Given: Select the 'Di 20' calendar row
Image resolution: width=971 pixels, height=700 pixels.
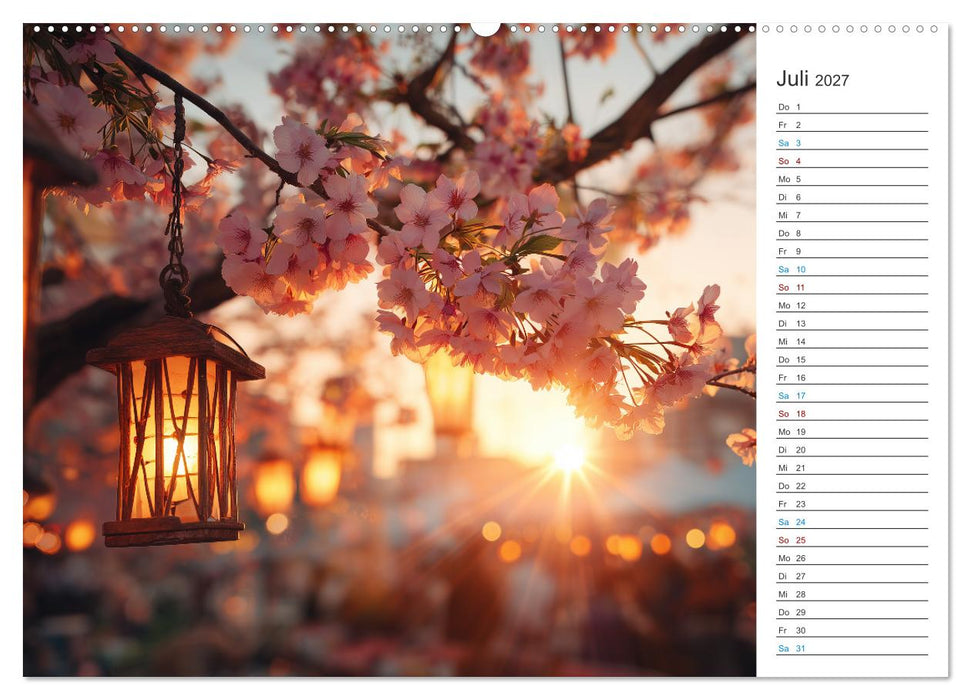Looking at the screenshot, I should pos(852,449).
